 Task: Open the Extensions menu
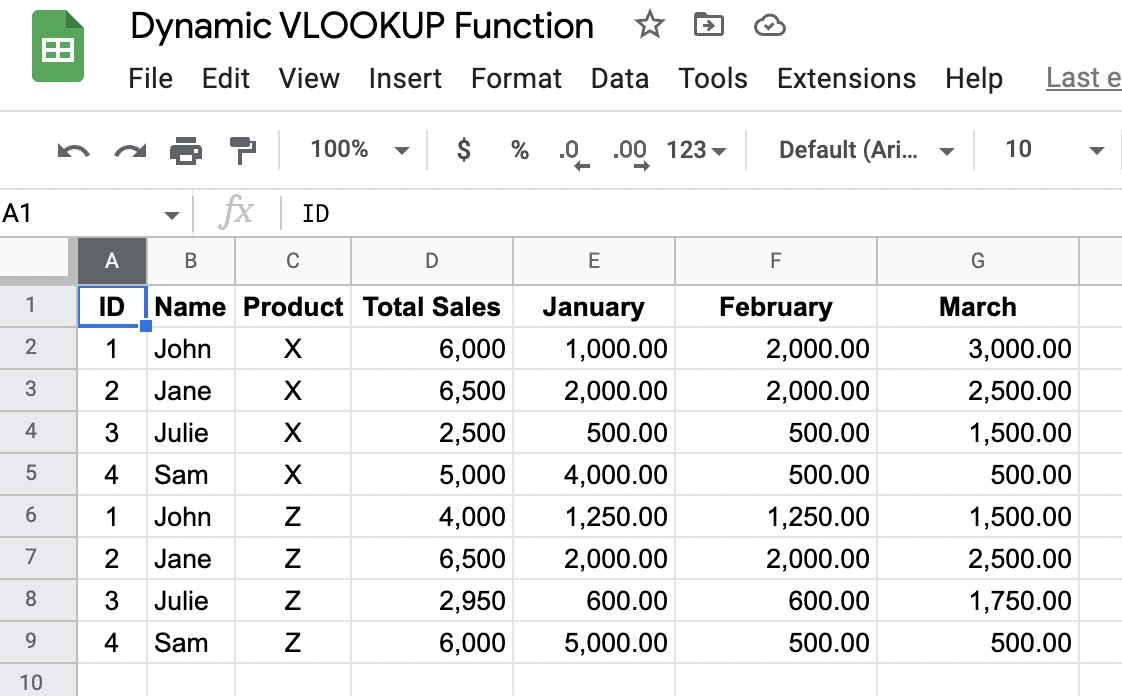846,78
